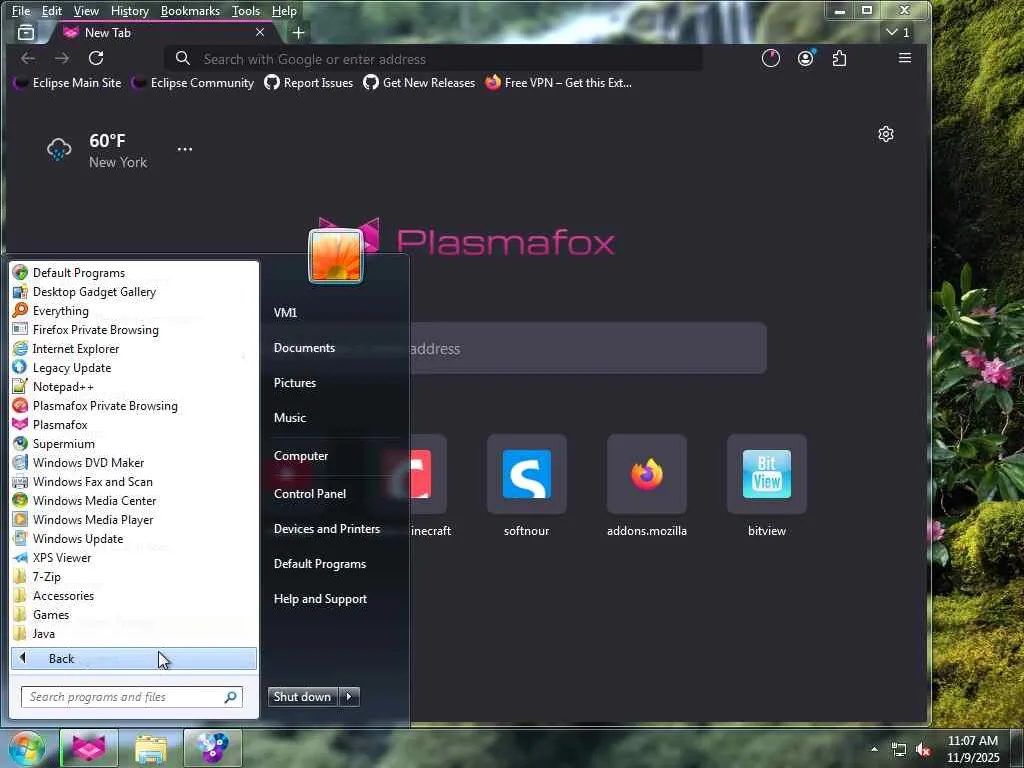The image size is (1024, 768).
Task: Open the Shut down options arrow
Action: (349, 696)
